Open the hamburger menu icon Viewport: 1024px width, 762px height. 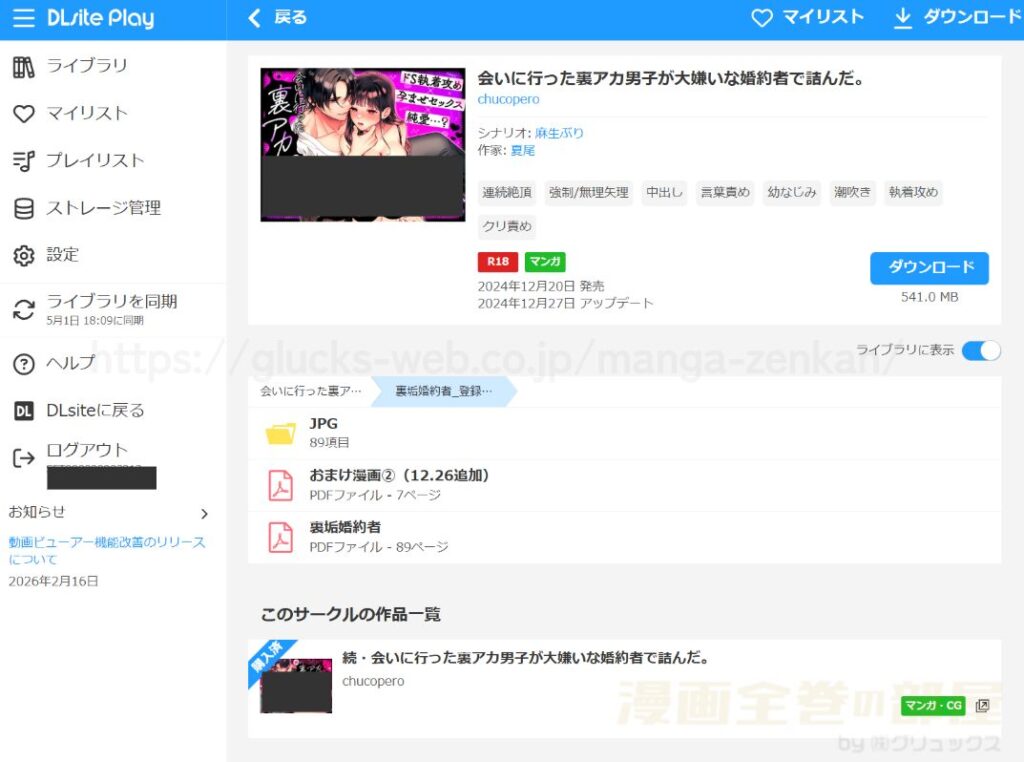coord(24,18)
